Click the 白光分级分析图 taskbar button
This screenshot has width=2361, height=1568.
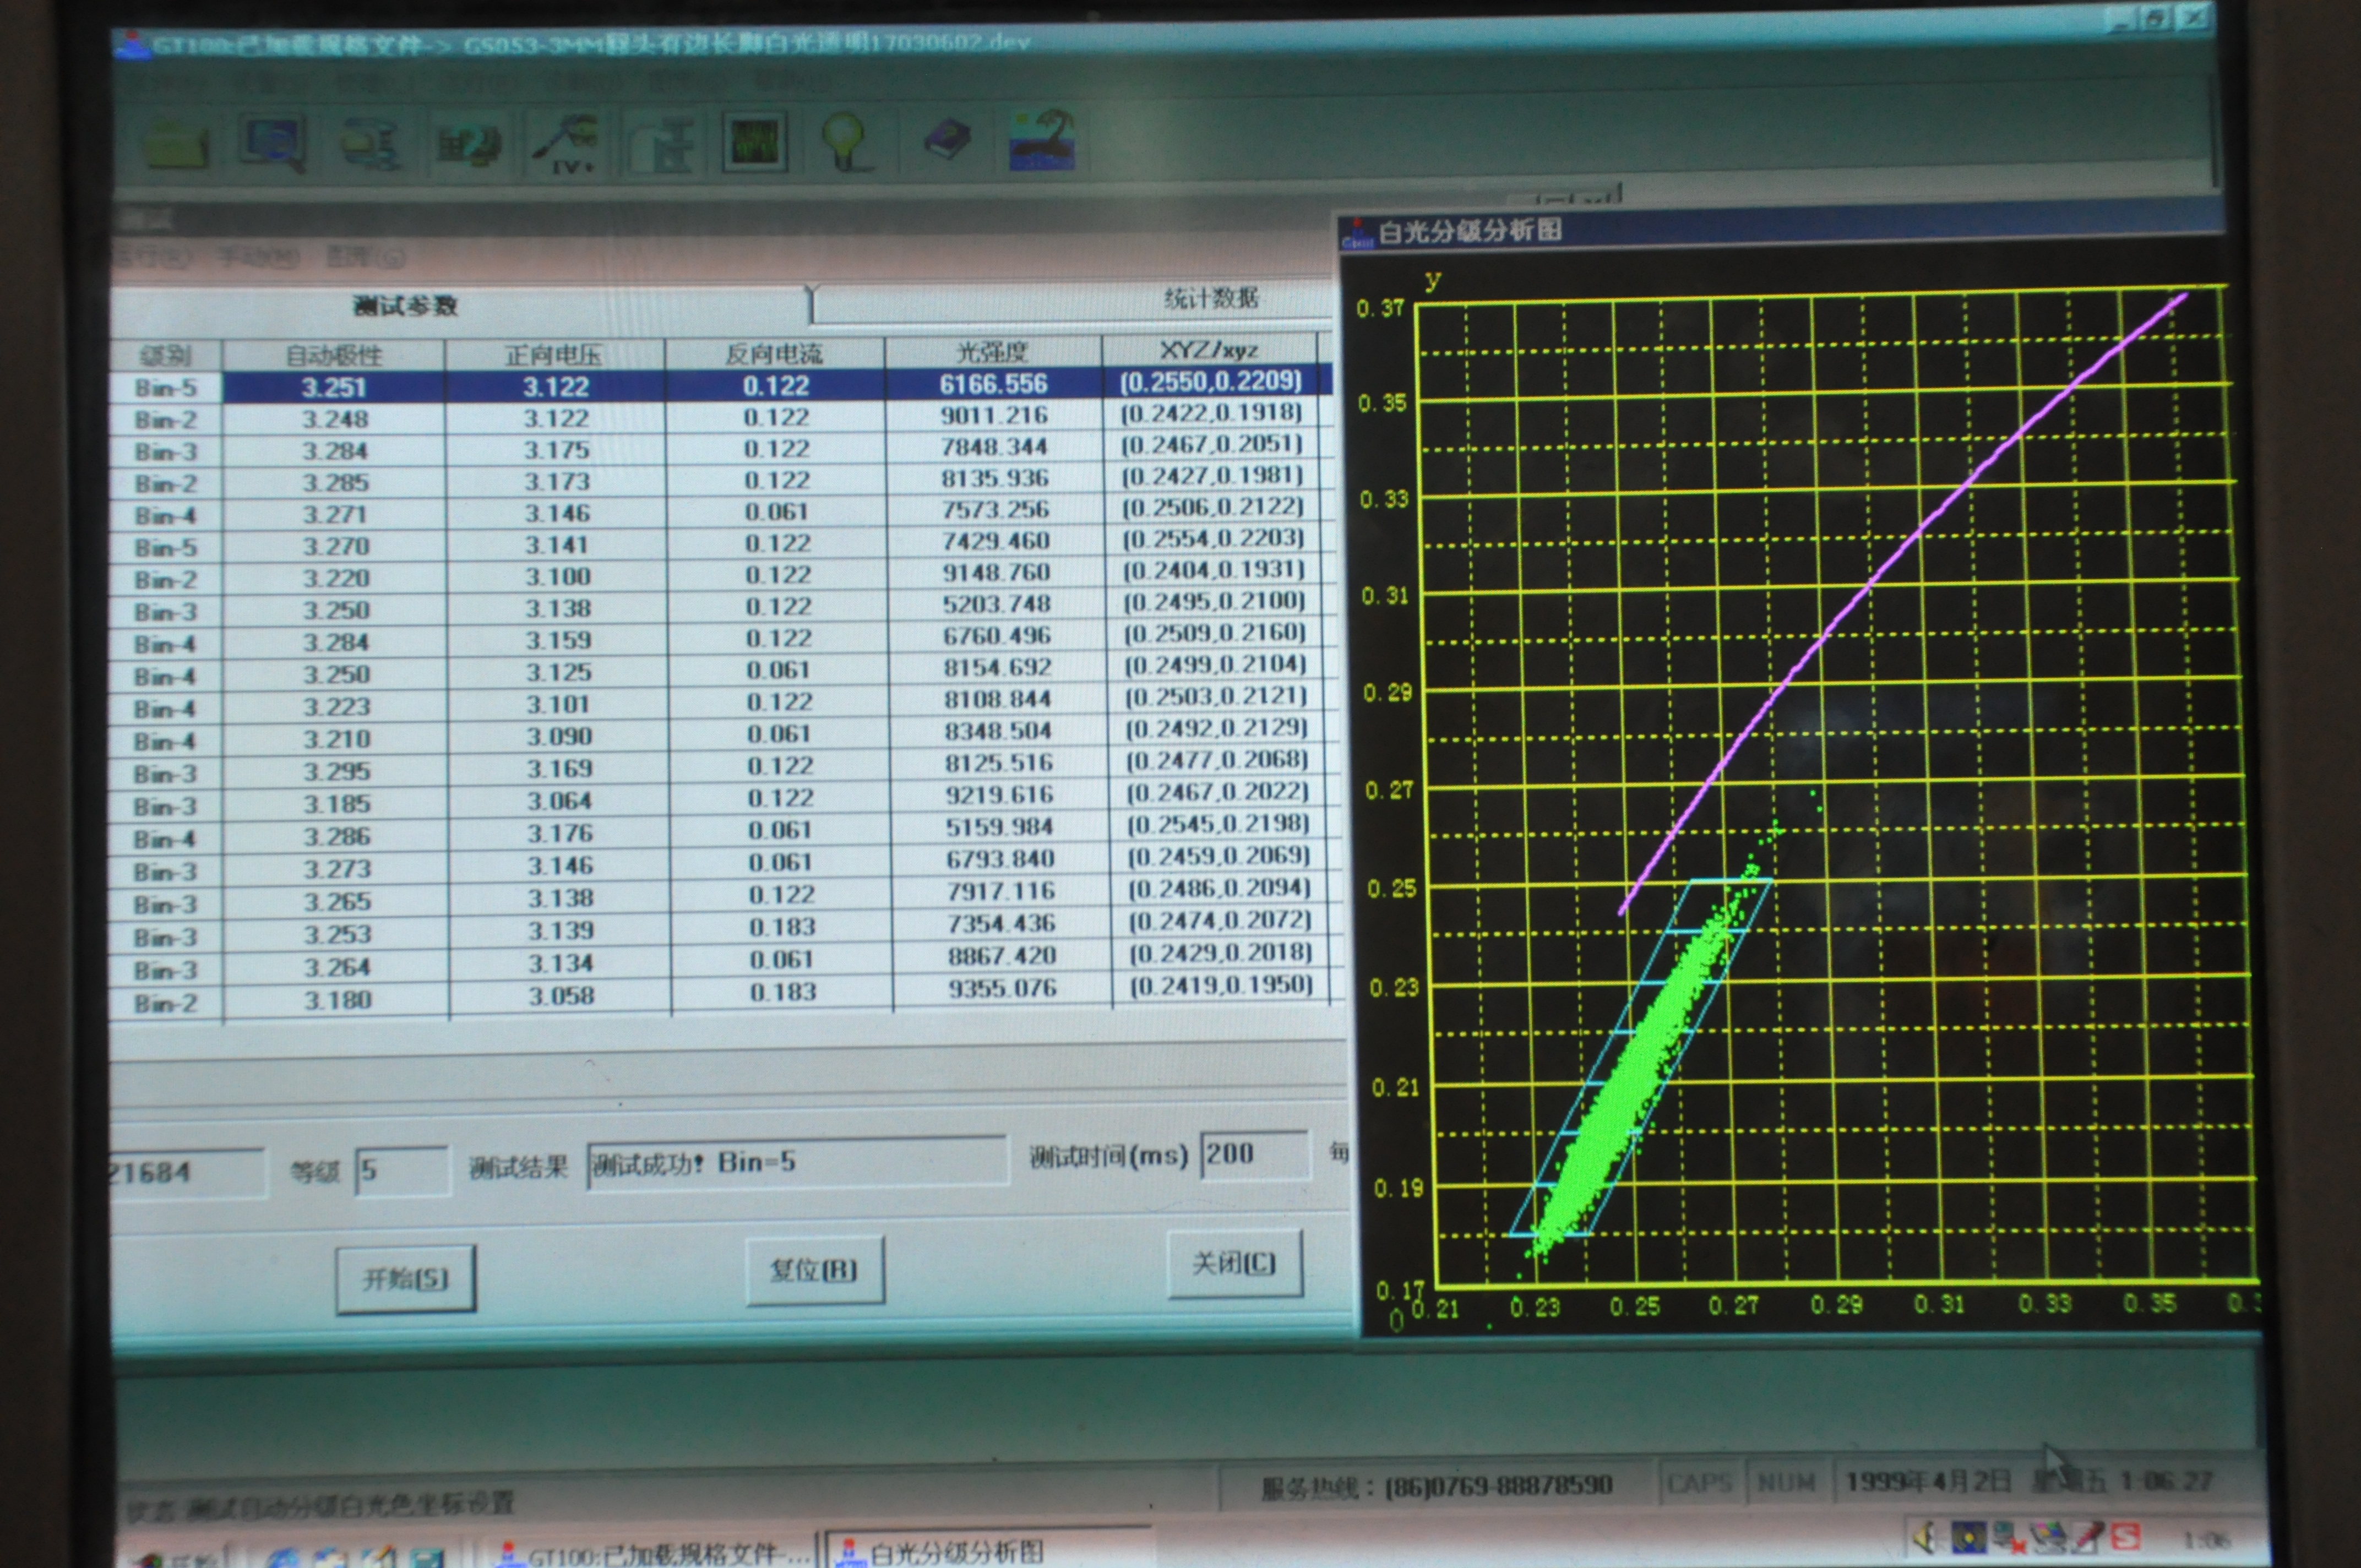[955, 1552]
